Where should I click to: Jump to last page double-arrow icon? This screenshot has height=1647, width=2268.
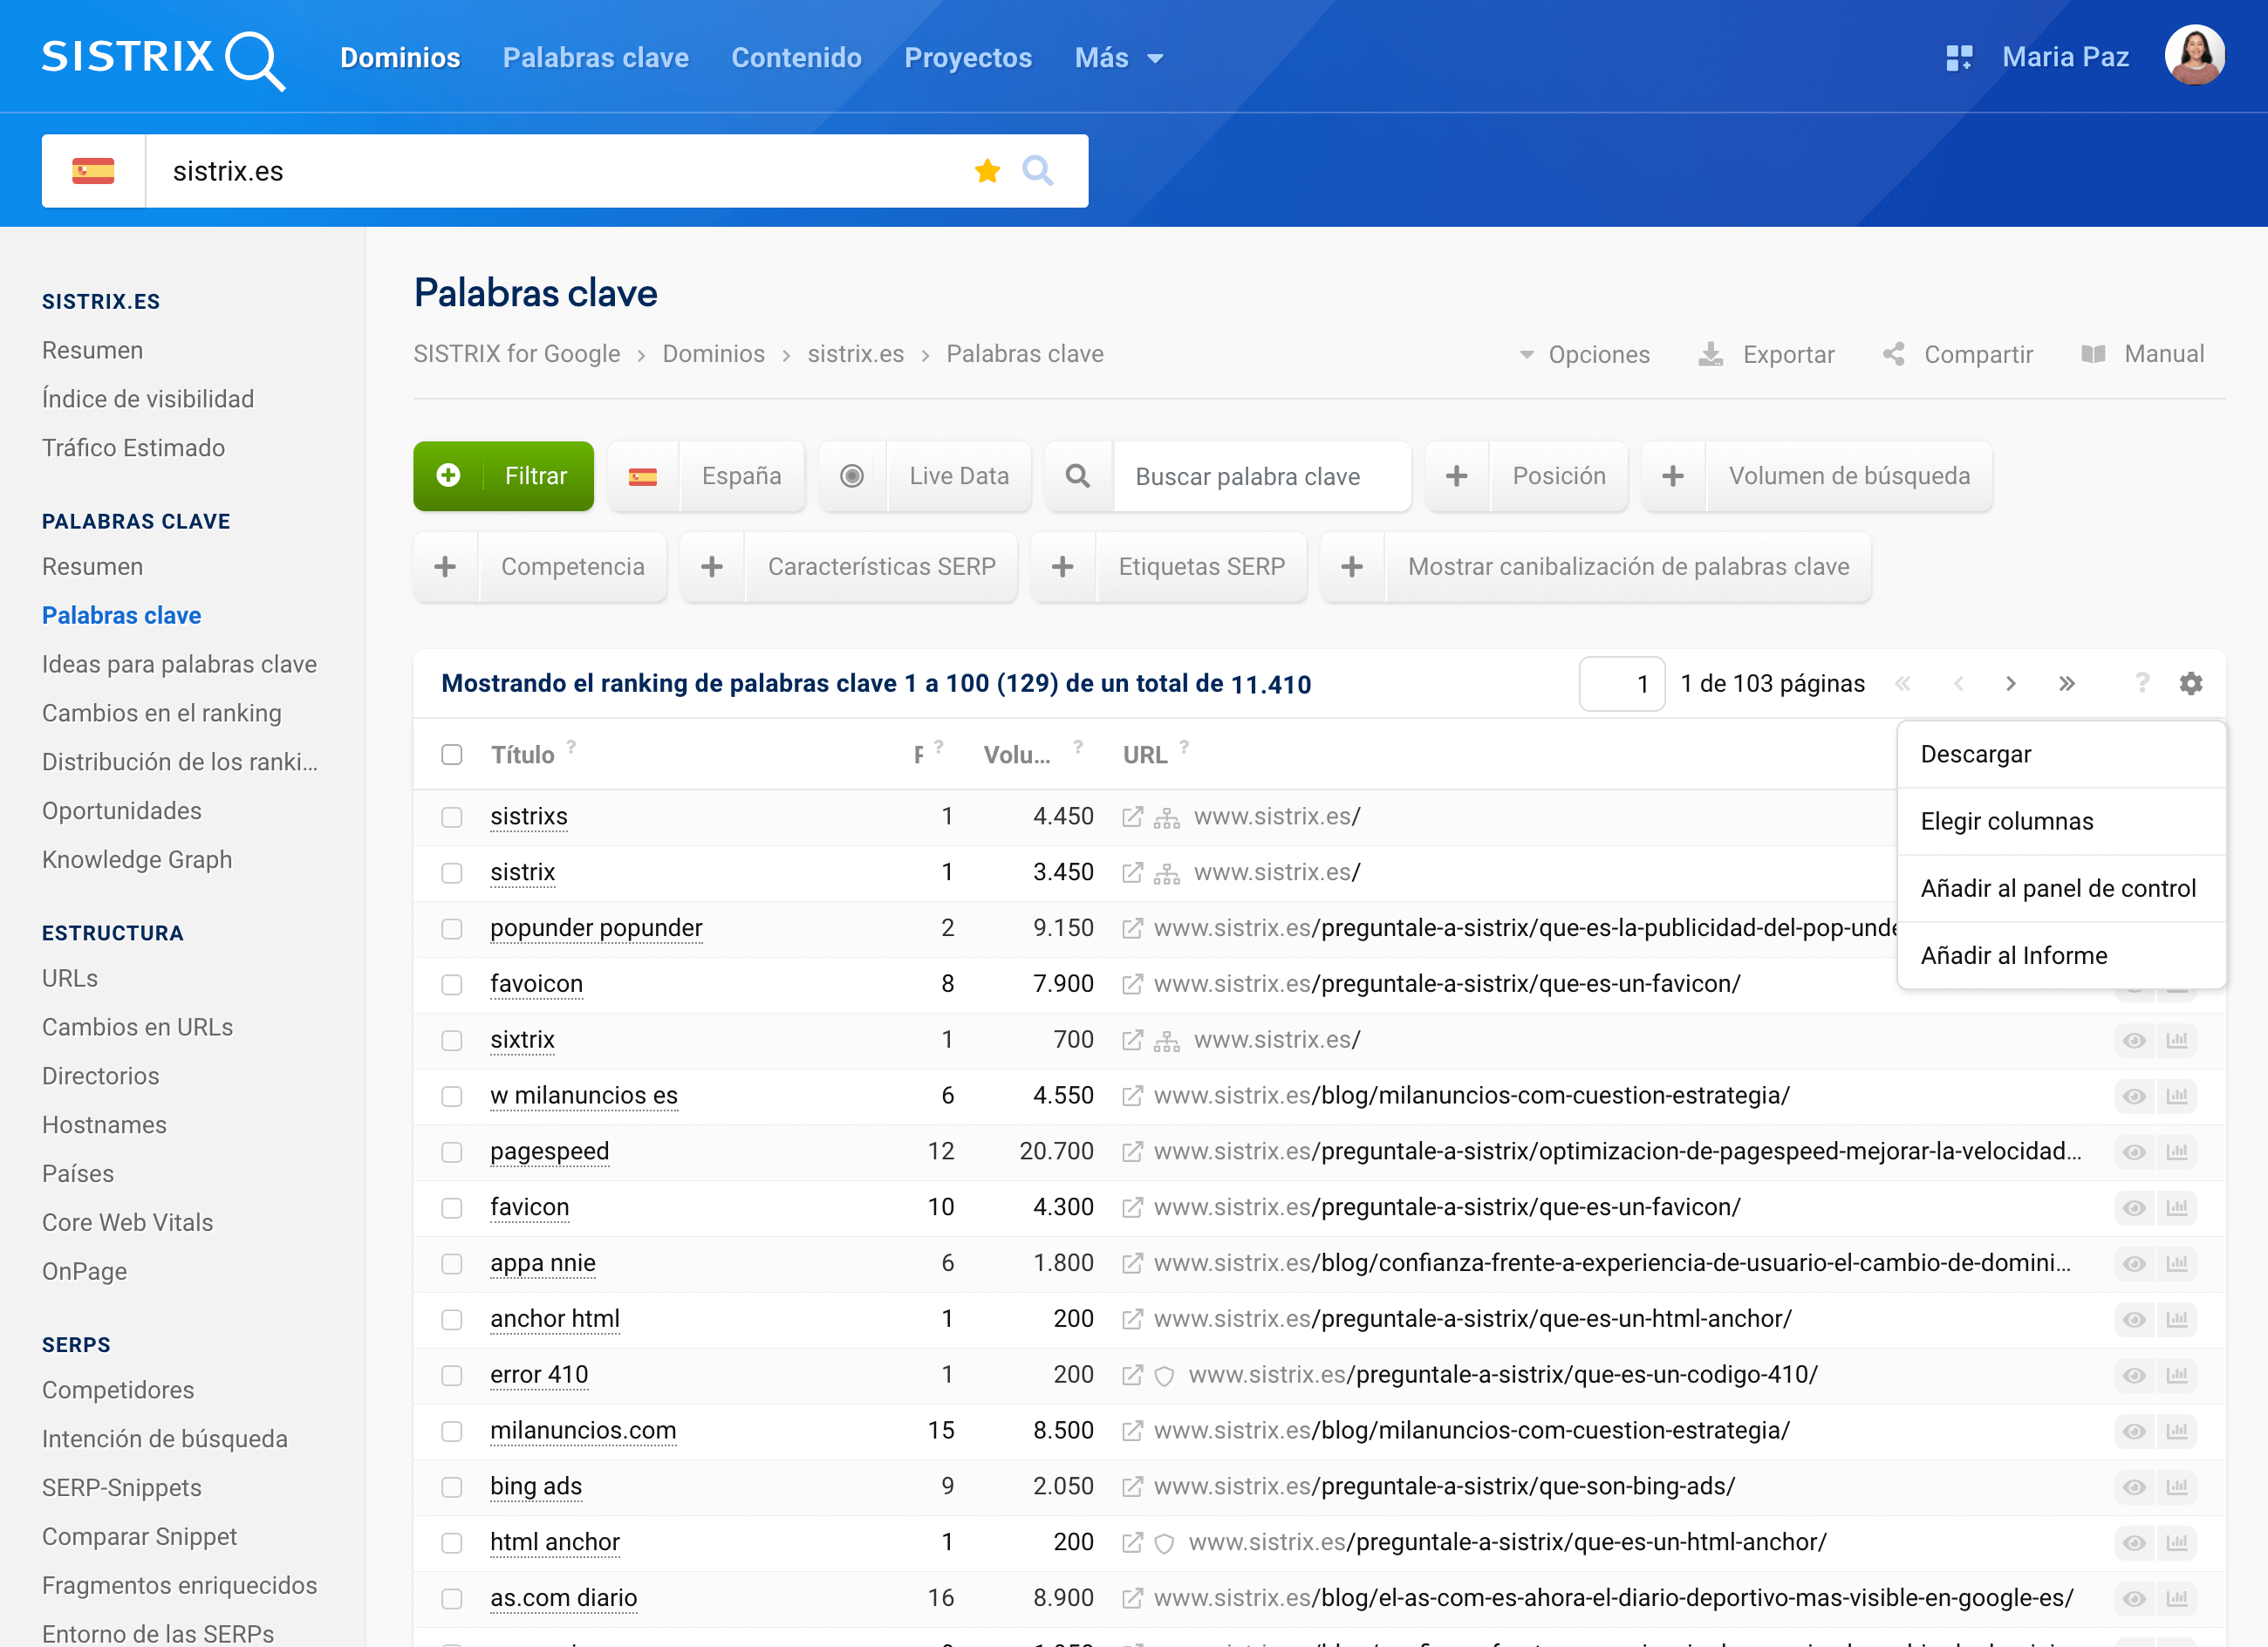2066,683
